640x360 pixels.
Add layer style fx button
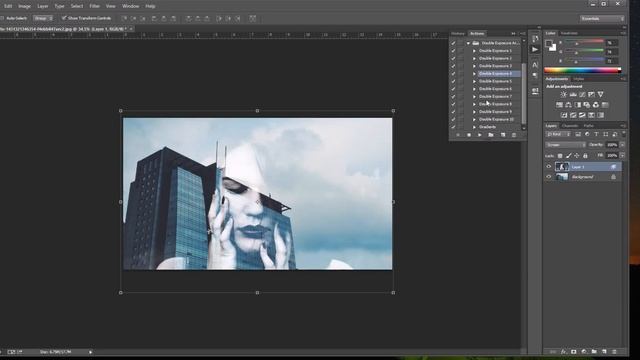tap(564, 351)
